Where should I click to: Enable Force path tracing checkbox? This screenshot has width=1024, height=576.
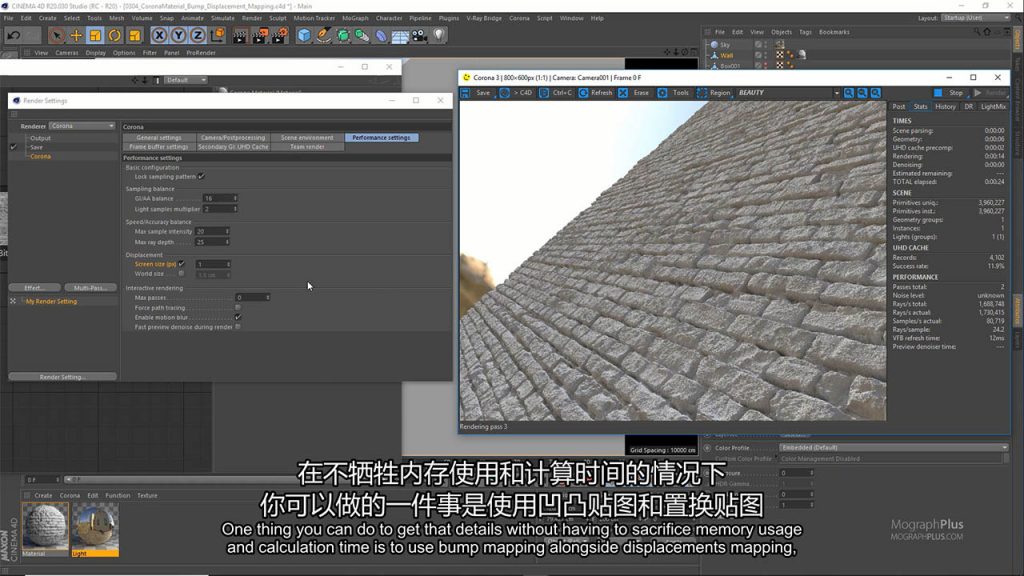click(x=238, y=308)
